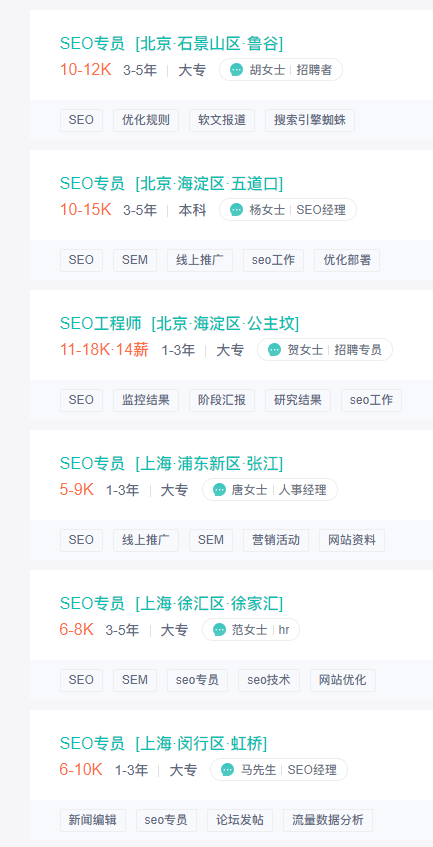Open chat icon for 范女士 hr
Screen dimensions: 433x847
[219, 629]
